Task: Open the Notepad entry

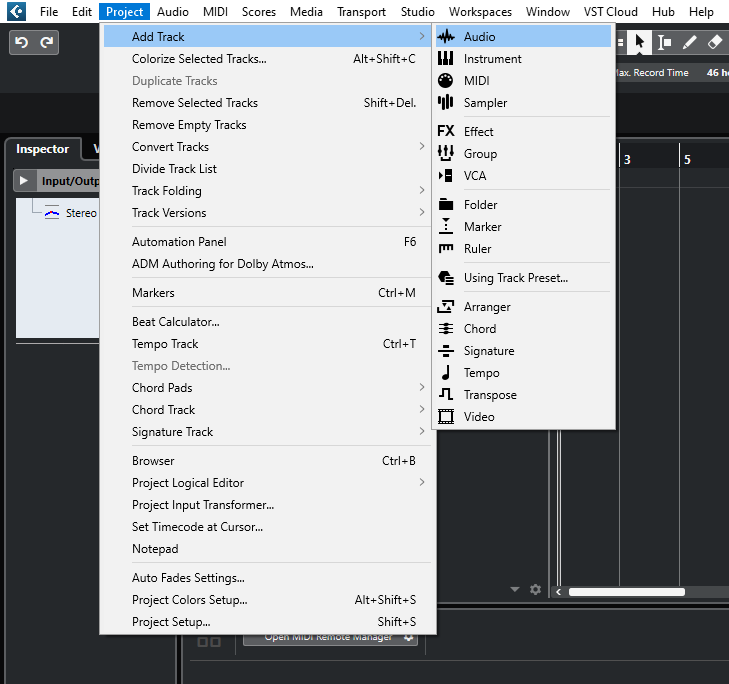Action: 268,548
